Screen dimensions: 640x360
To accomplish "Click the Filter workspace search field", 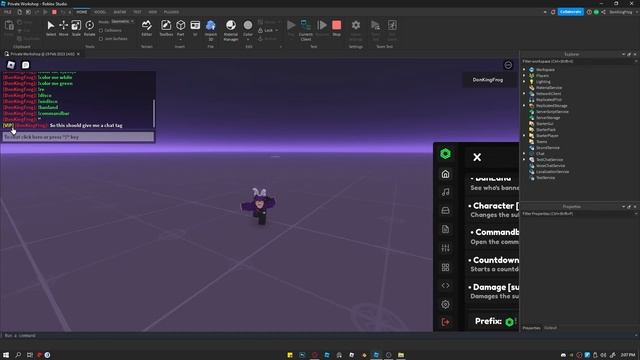I will click(x=578, y=61).
